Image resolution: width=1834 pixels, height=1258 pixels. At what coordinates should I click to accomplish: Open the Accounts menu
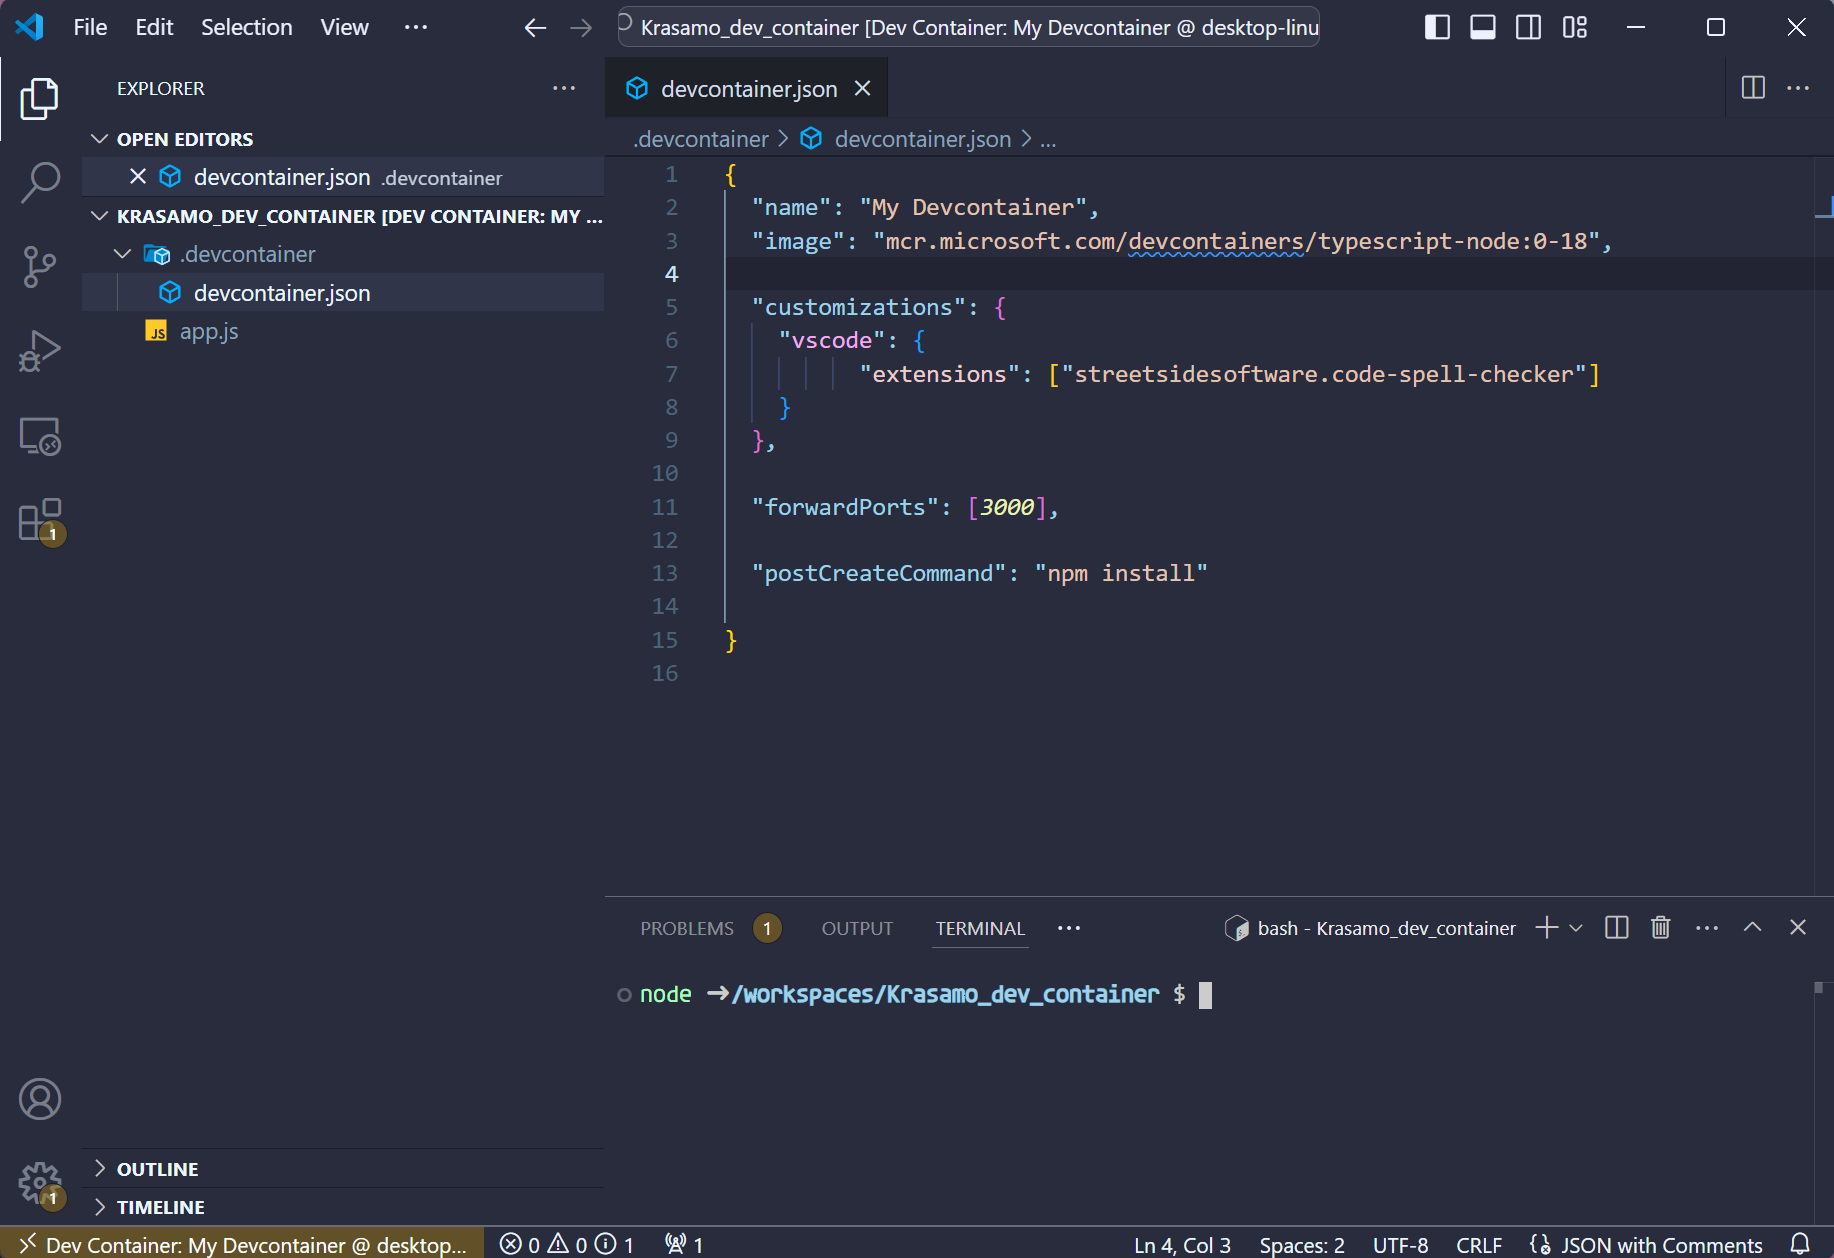40,1099
